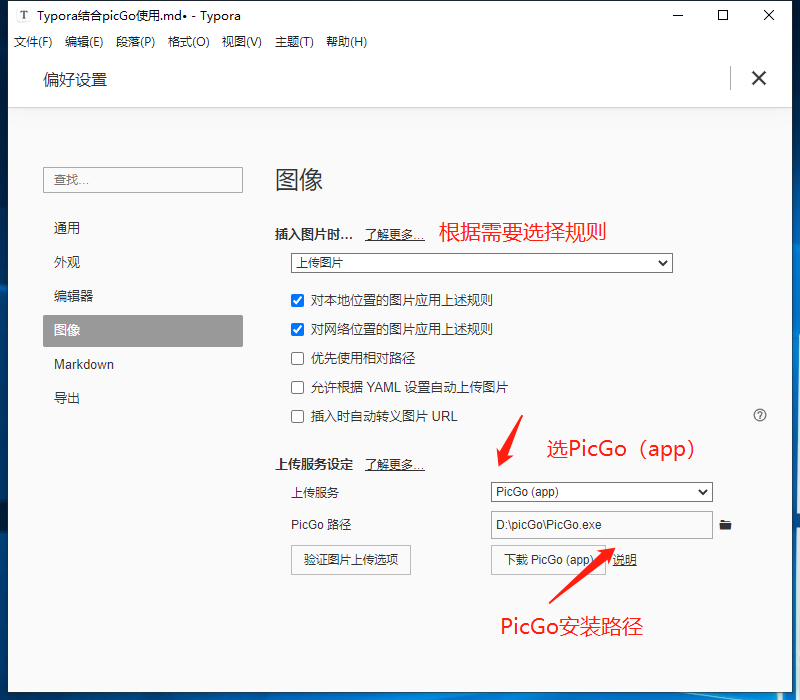
Task: Select 编辑器 in the settings sidebar
Action: click(143, 296)
